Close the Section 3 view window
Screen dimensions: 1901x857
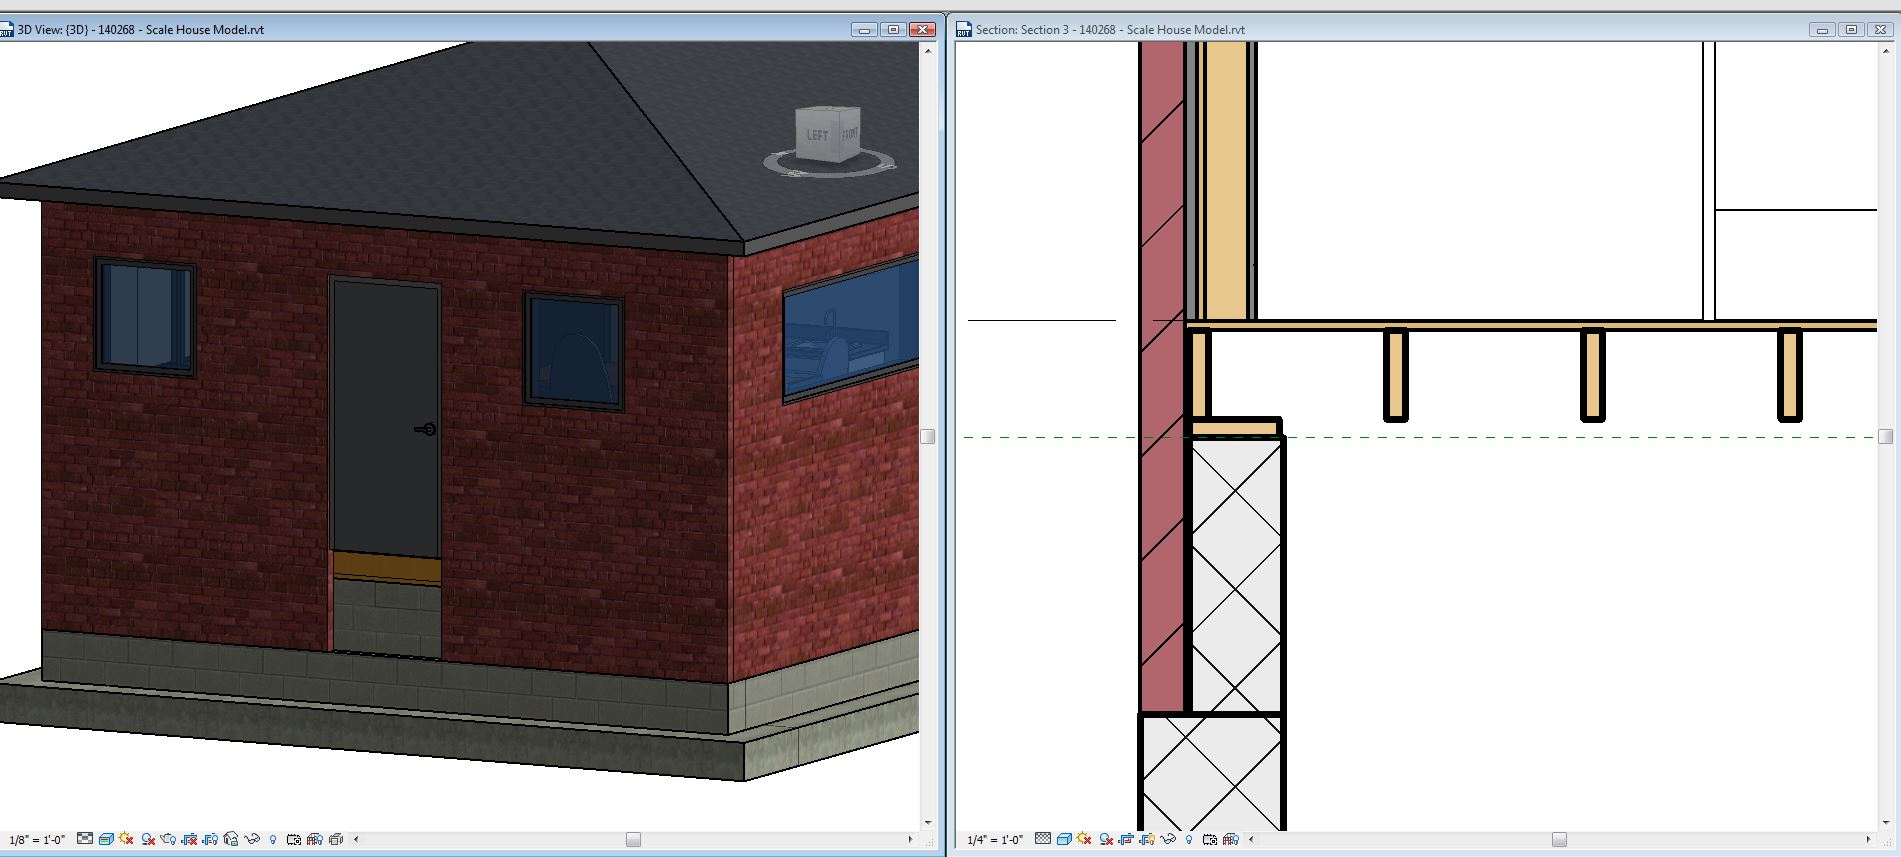tap(1880, 30)
